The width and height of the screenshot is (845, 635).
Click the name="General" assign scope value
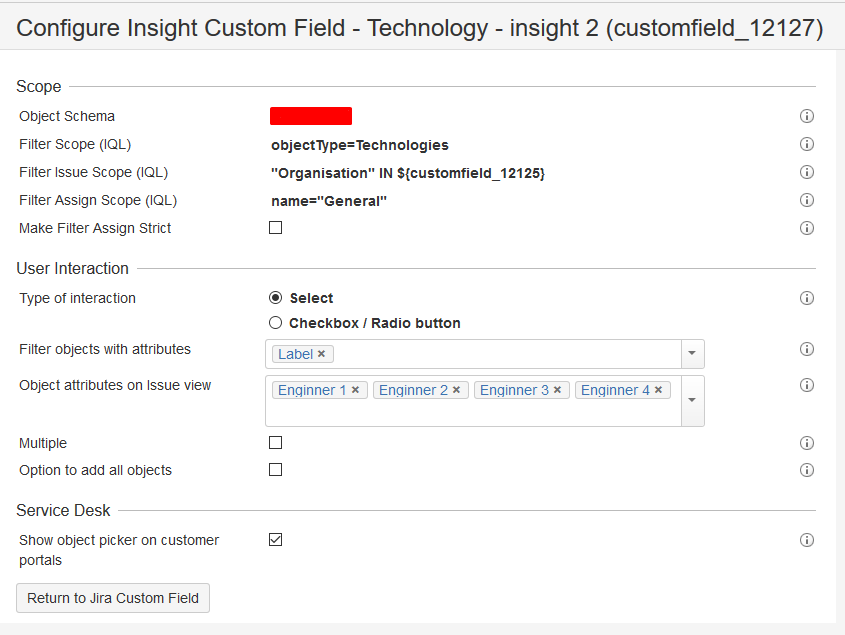click(329, 201)
